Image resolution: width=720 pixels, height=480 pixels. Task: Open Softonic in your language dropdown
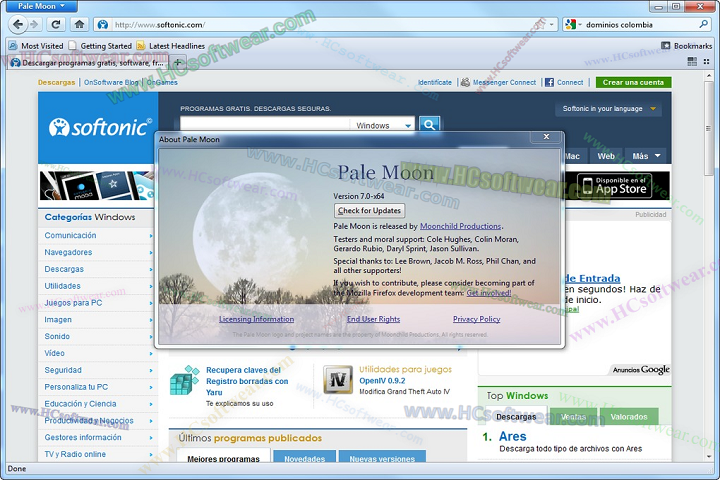[x=610, y=109]
